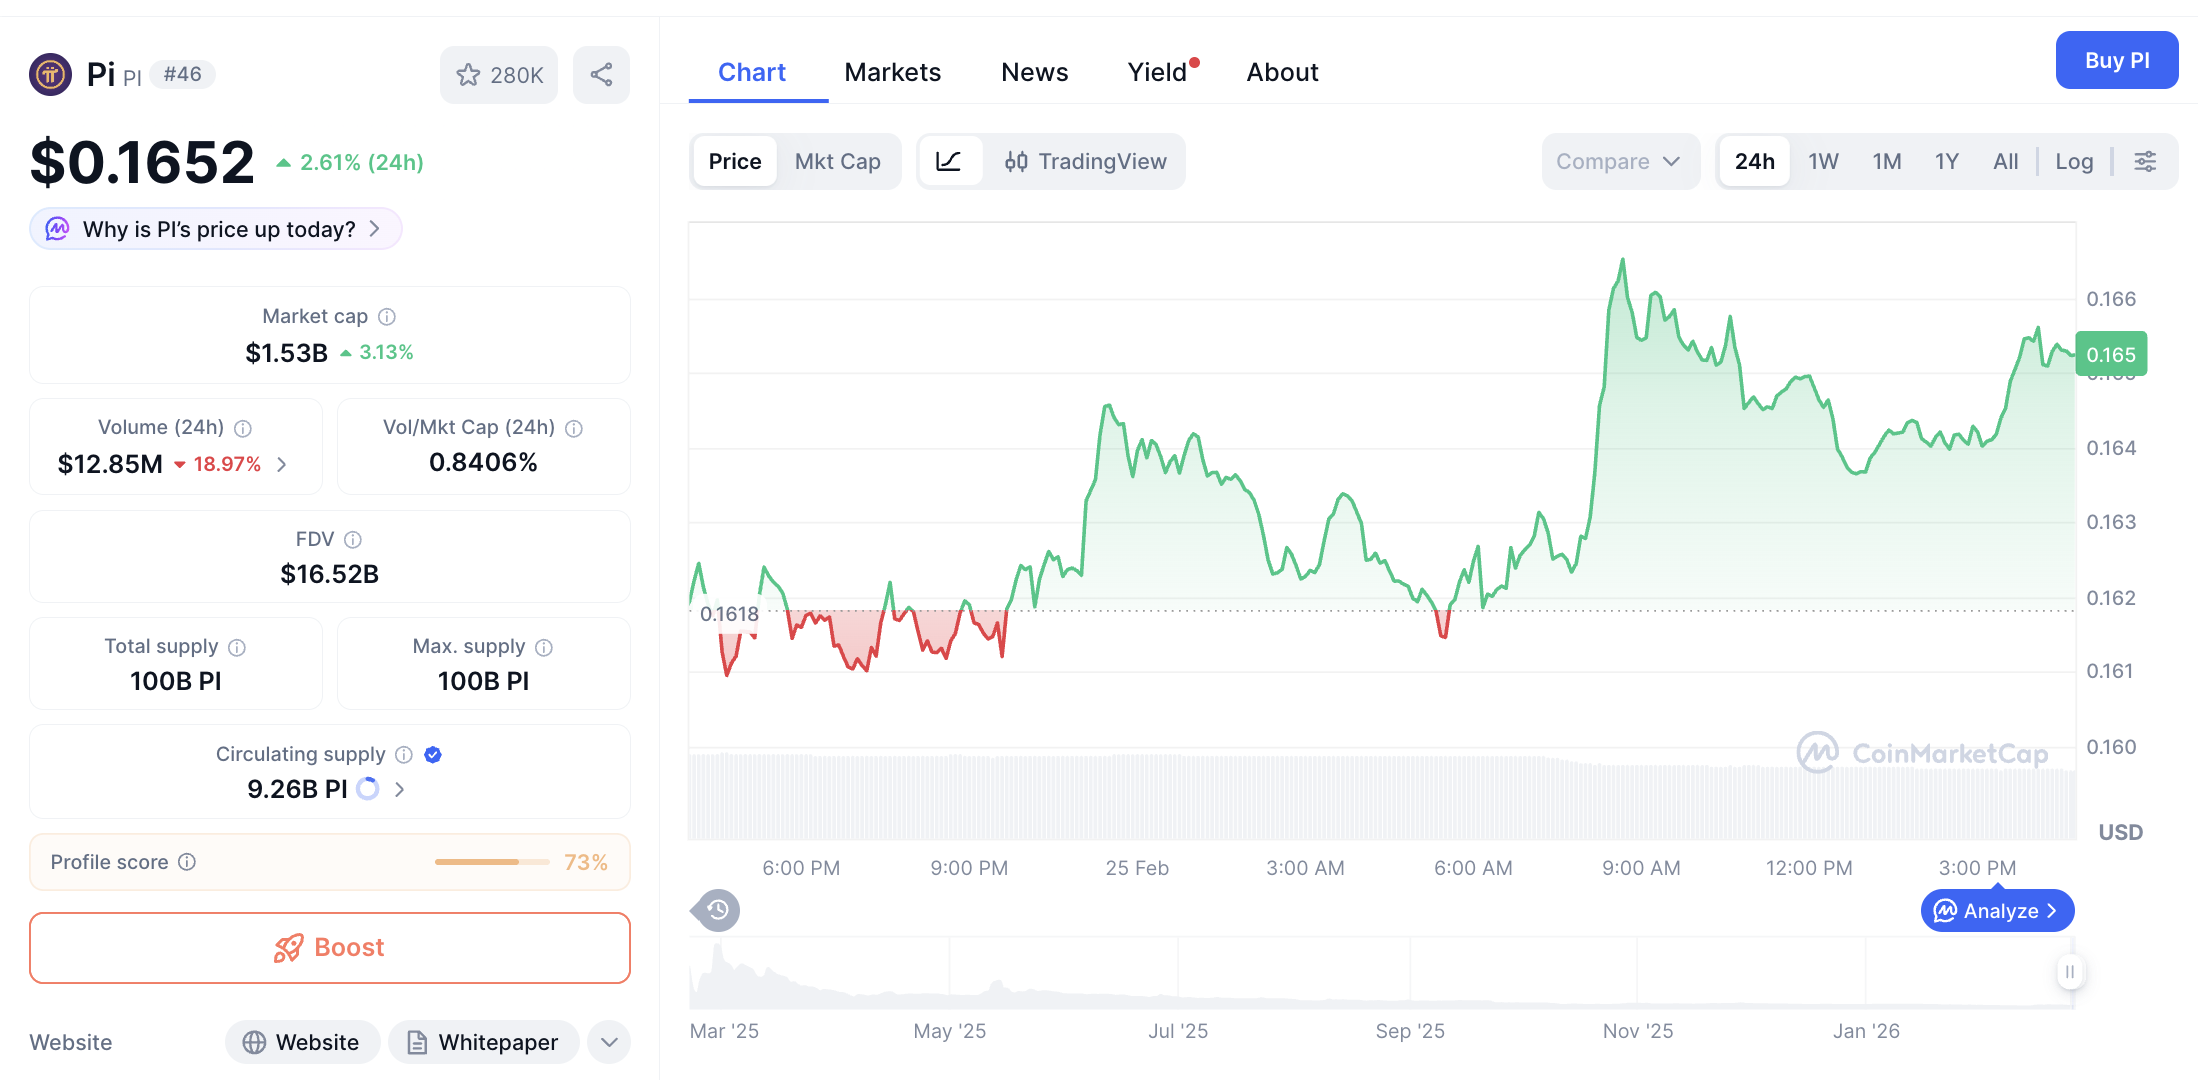Click the Pi coin logo icon
The image size is (2198, 1080).
(50, 73)
